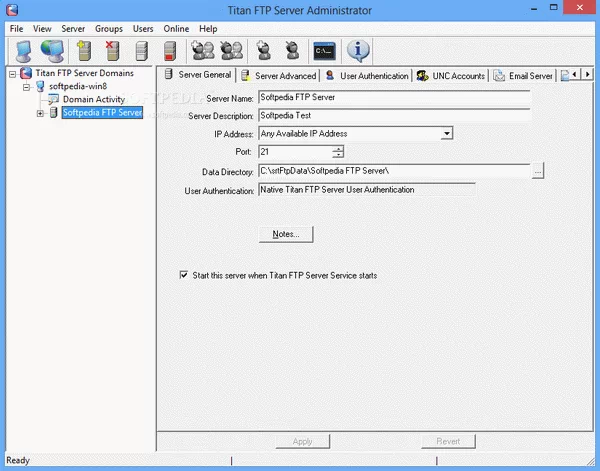Click the server icon with red X

(x=113, y=50)
